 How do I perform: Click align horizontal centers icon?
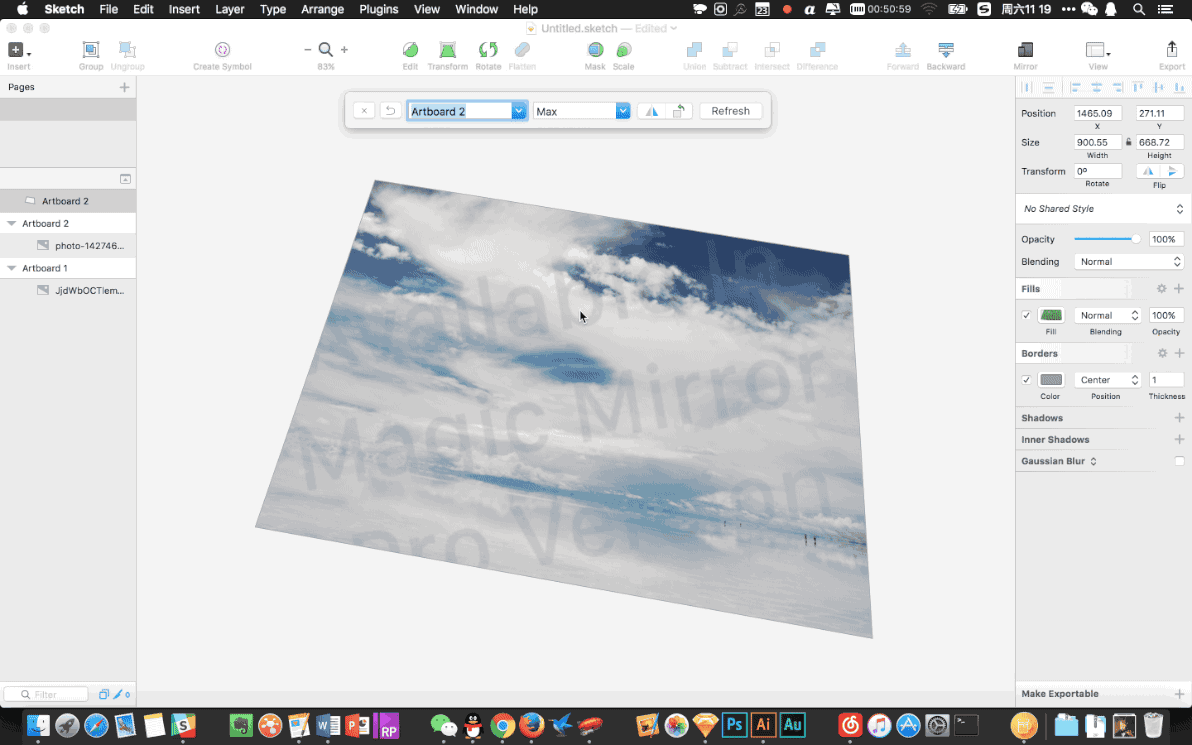pyautogui.click(x=1096, y=87)
